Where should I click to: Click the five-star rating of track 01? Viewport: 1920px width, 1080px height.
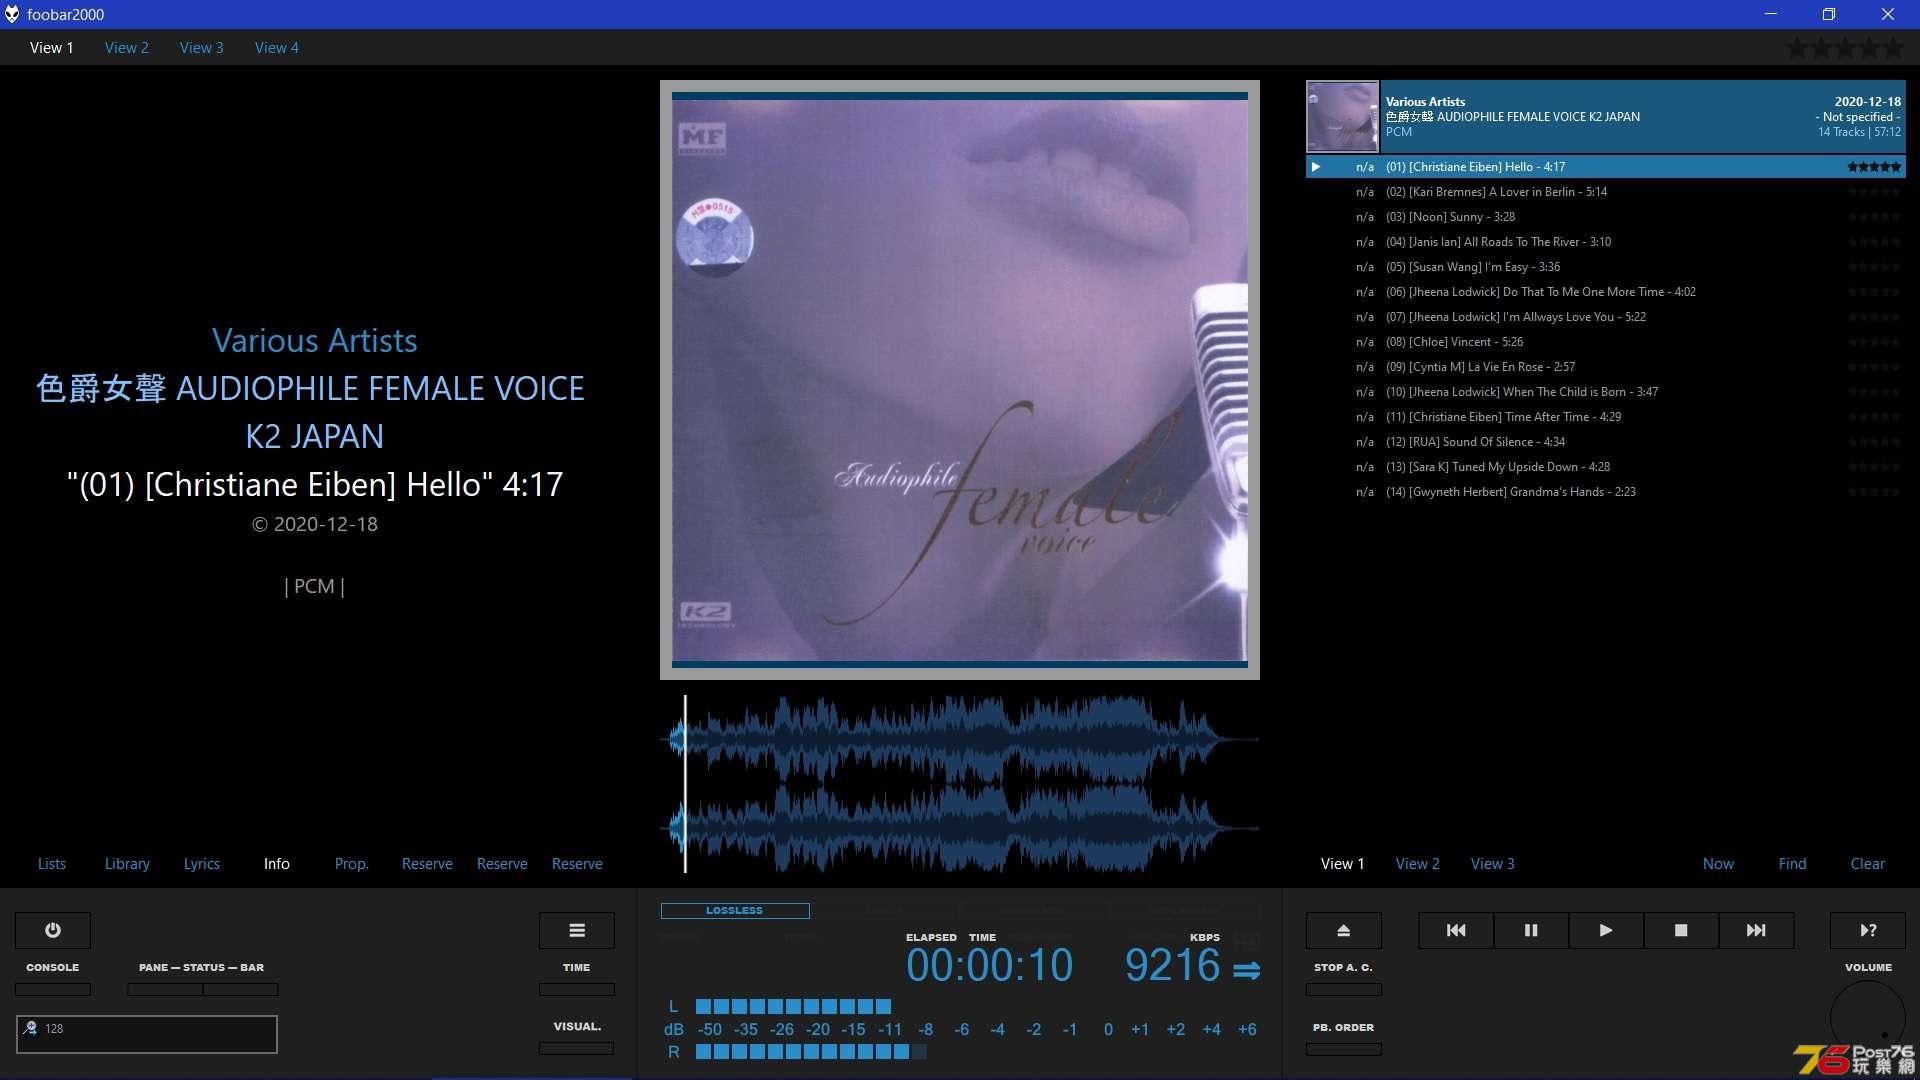[1874, 167]
